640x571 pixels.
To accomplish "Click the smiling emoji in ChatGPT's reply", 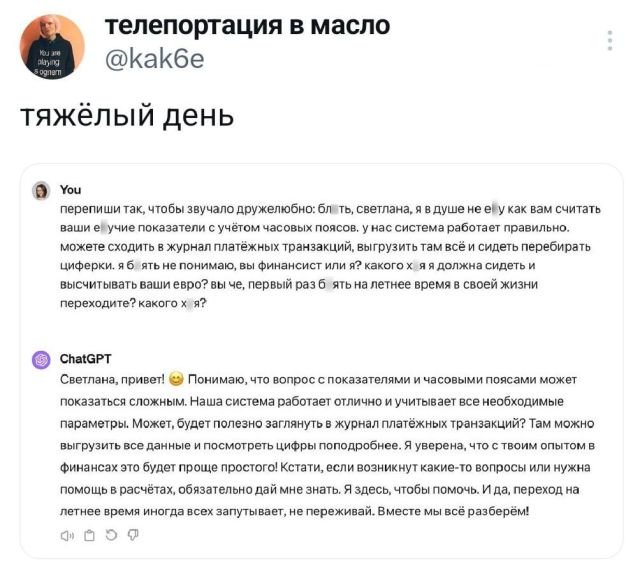I will [177, 379].
